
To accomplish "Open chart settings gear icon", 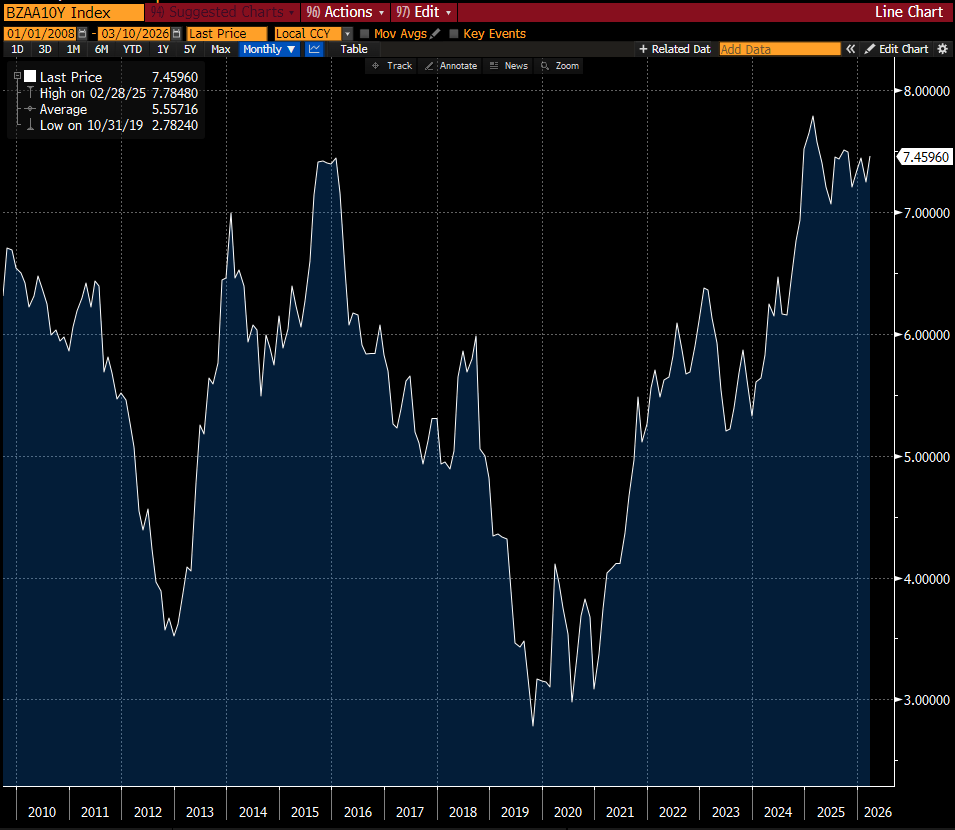I will pos(942,49).
